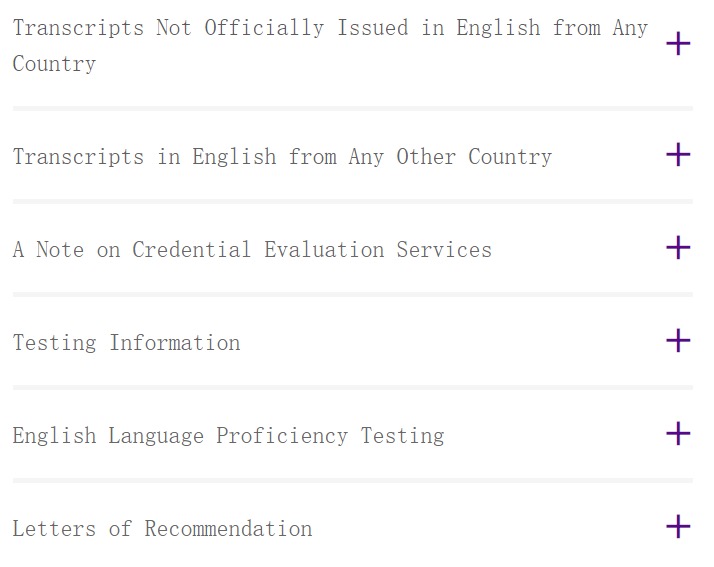Select 'Transcripts in English from Any Other Country' title
714x567 pixels.
point(282,157)
